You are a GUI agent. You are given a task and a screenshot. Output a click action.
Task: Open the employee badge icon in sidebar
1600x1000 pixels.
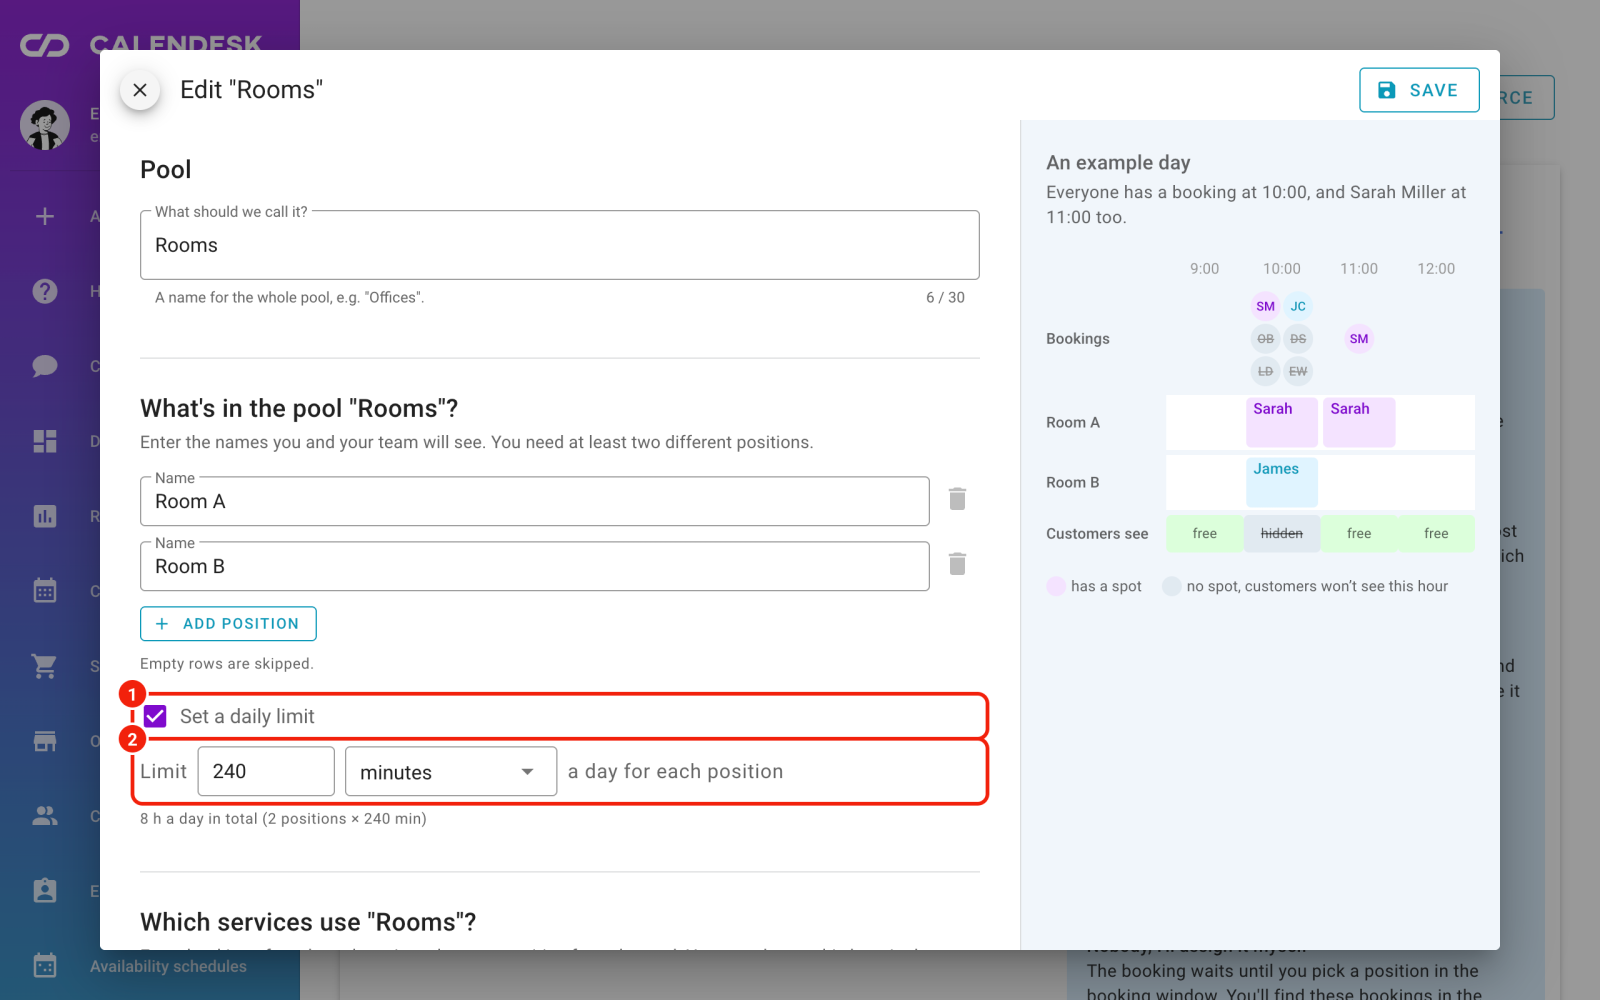45,891
